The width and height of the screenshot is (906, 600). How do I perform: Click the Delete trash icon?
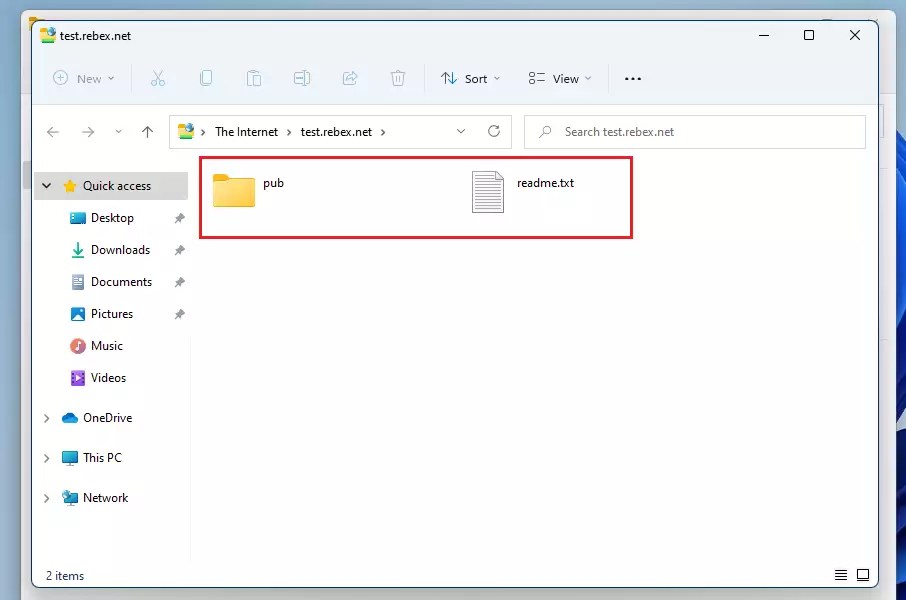[x=398, y=79]
